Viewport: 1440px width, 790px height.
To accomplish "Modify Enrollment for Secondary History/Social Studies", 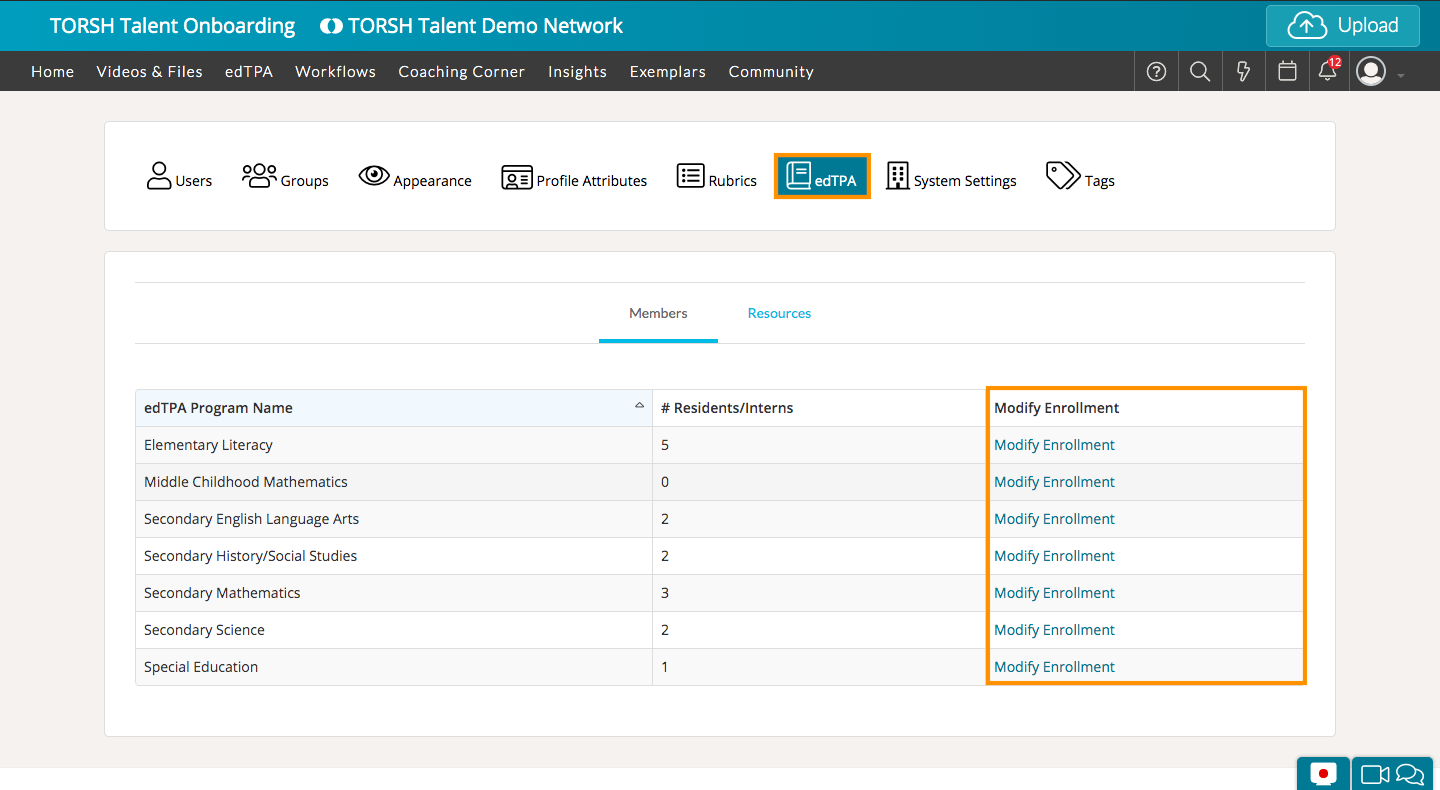I will (x=1054, y=556).
